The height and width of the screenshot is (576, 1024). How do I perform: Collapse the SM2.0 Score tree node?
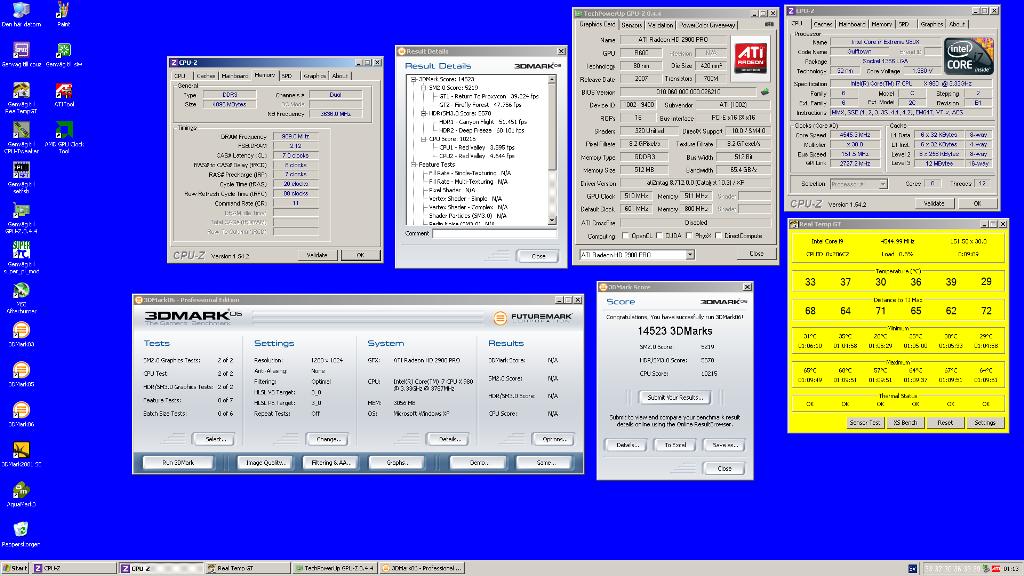coord(423,88)
